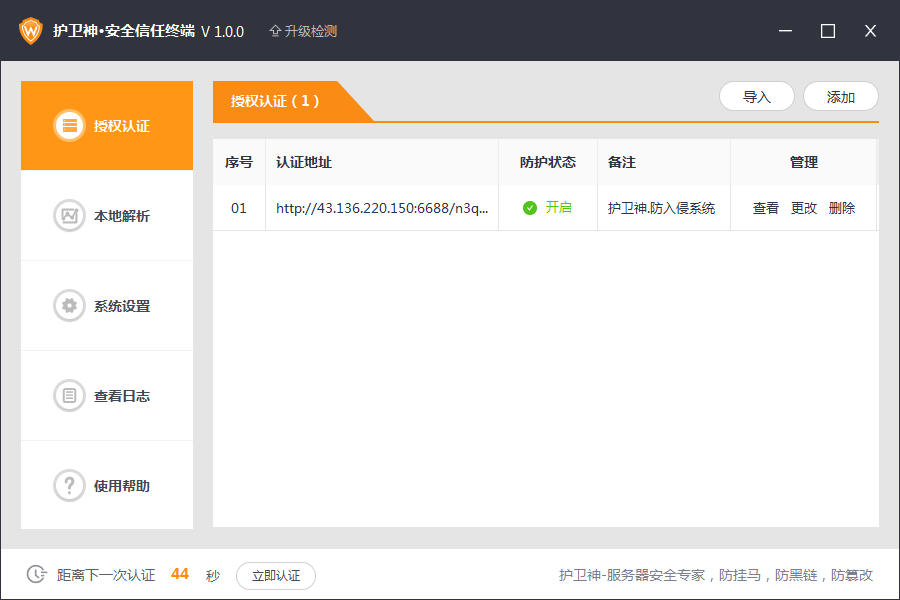Click the upgrade arrow icon in title bar
Image resolution: width=900 pixels, height=600 pixels.
(x=275, y=31)
